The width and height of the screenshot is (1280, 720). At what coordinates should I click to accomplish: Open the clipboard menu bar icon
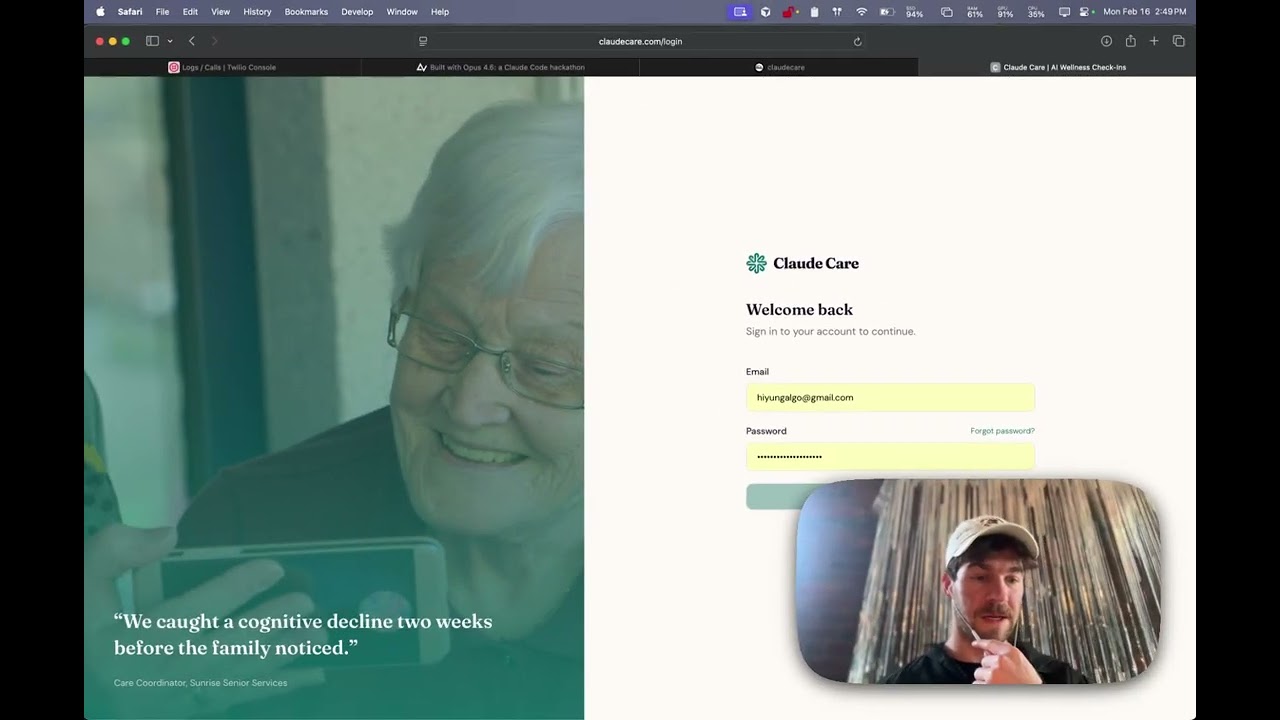(x=814, y=12)
